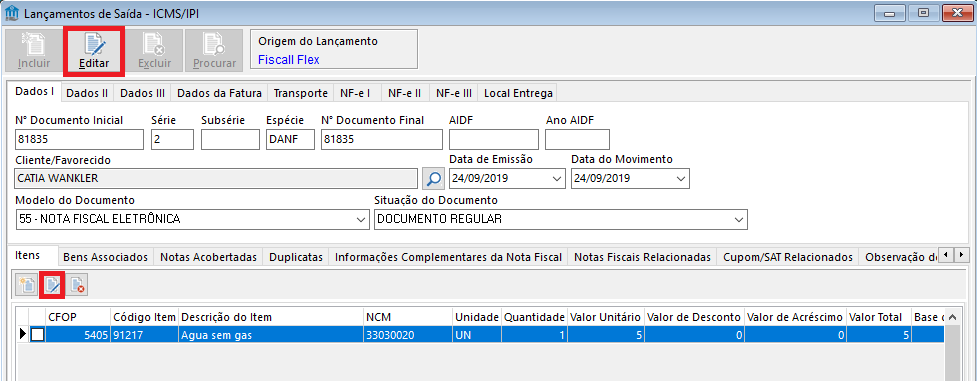Click the delete item icon in Itens toolbar
The image size is (977, 381).
pos(77,286)
